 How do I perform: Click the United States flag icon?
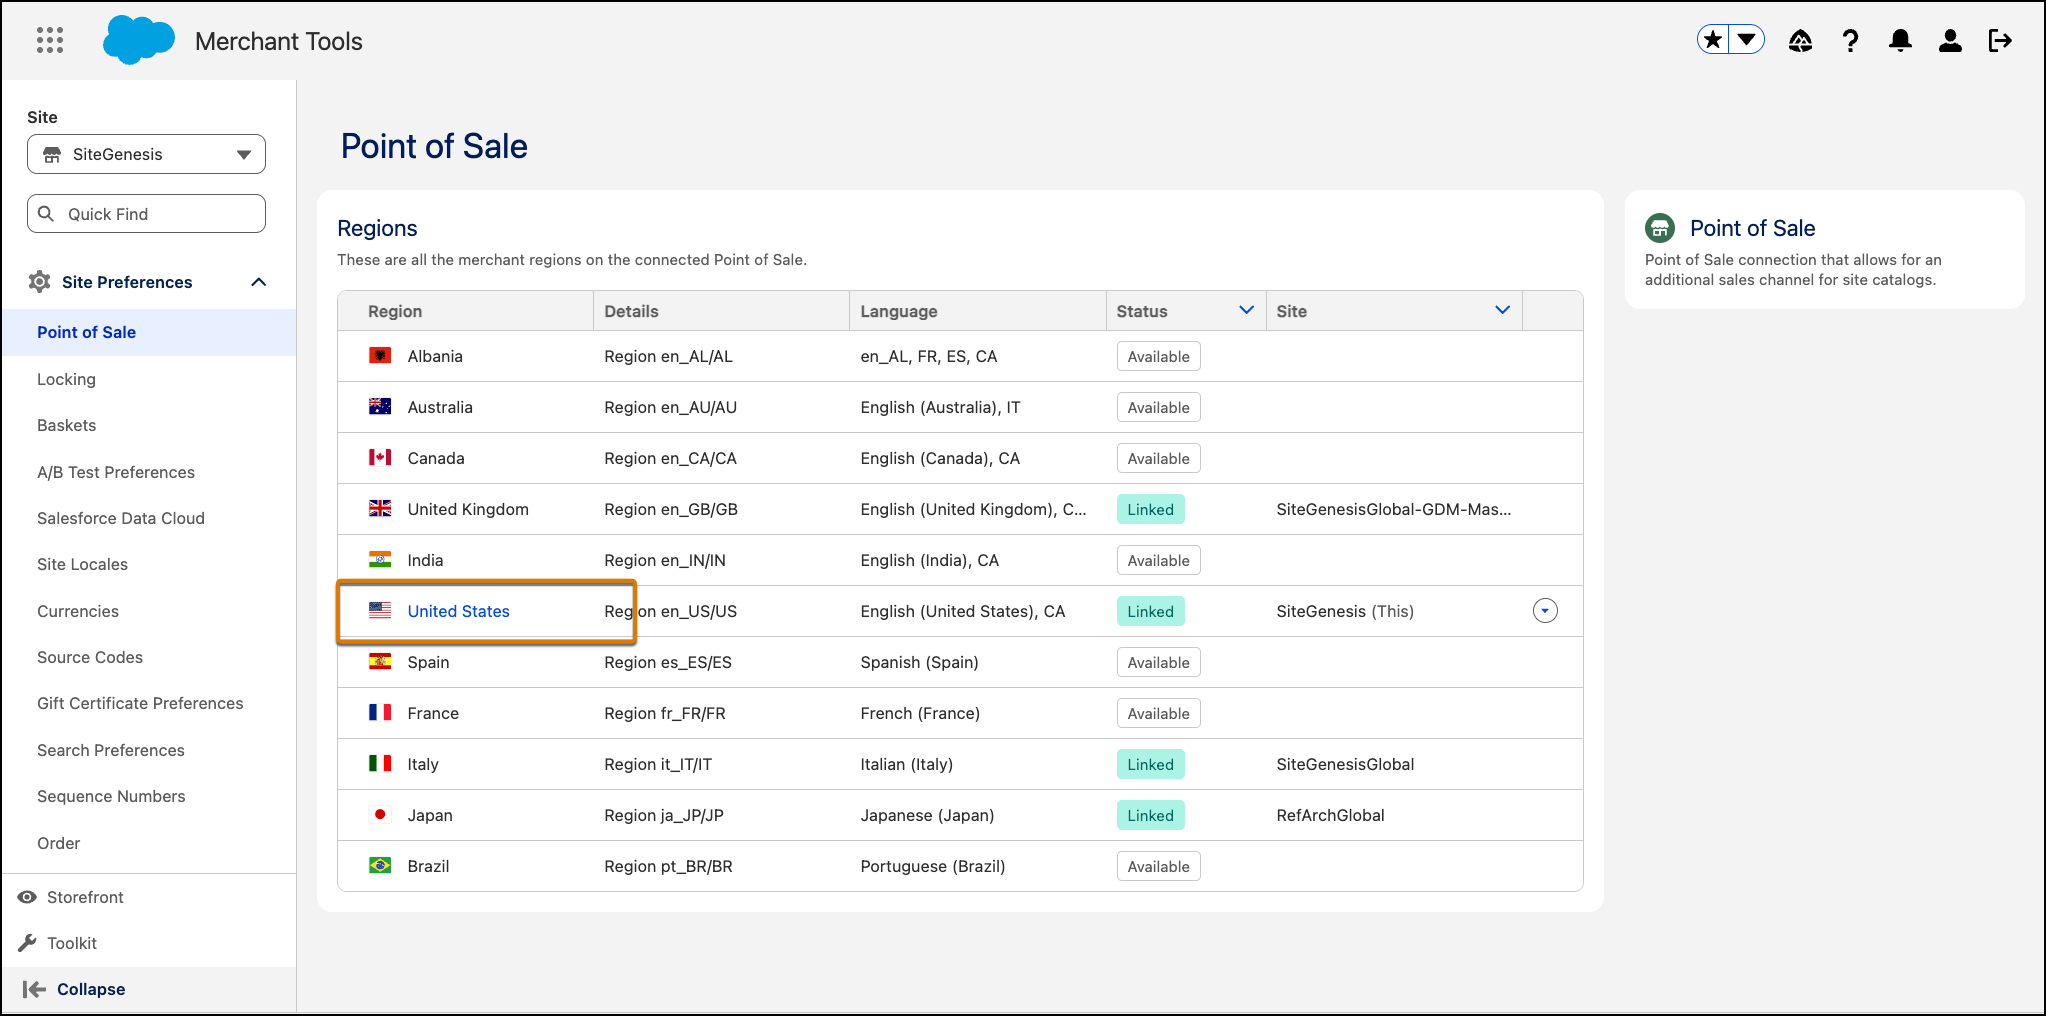pyautogui.click(x=380, y=611)
